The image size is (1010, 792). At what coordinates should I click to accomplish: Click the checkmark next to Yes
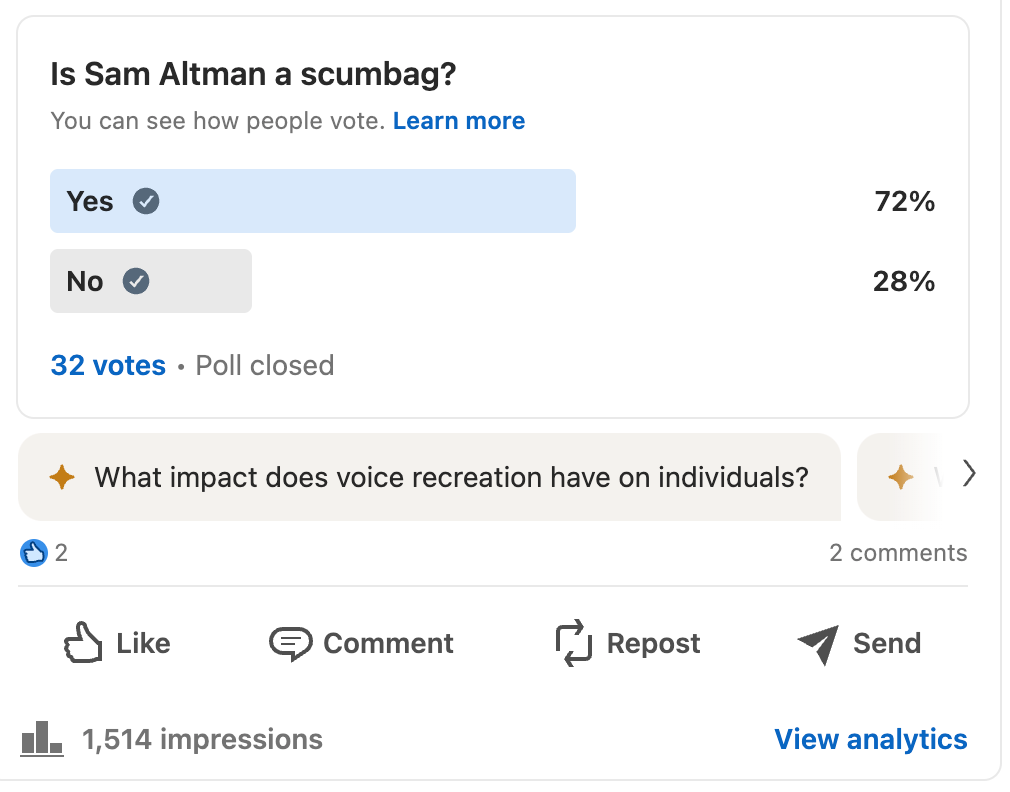point(147,201)
